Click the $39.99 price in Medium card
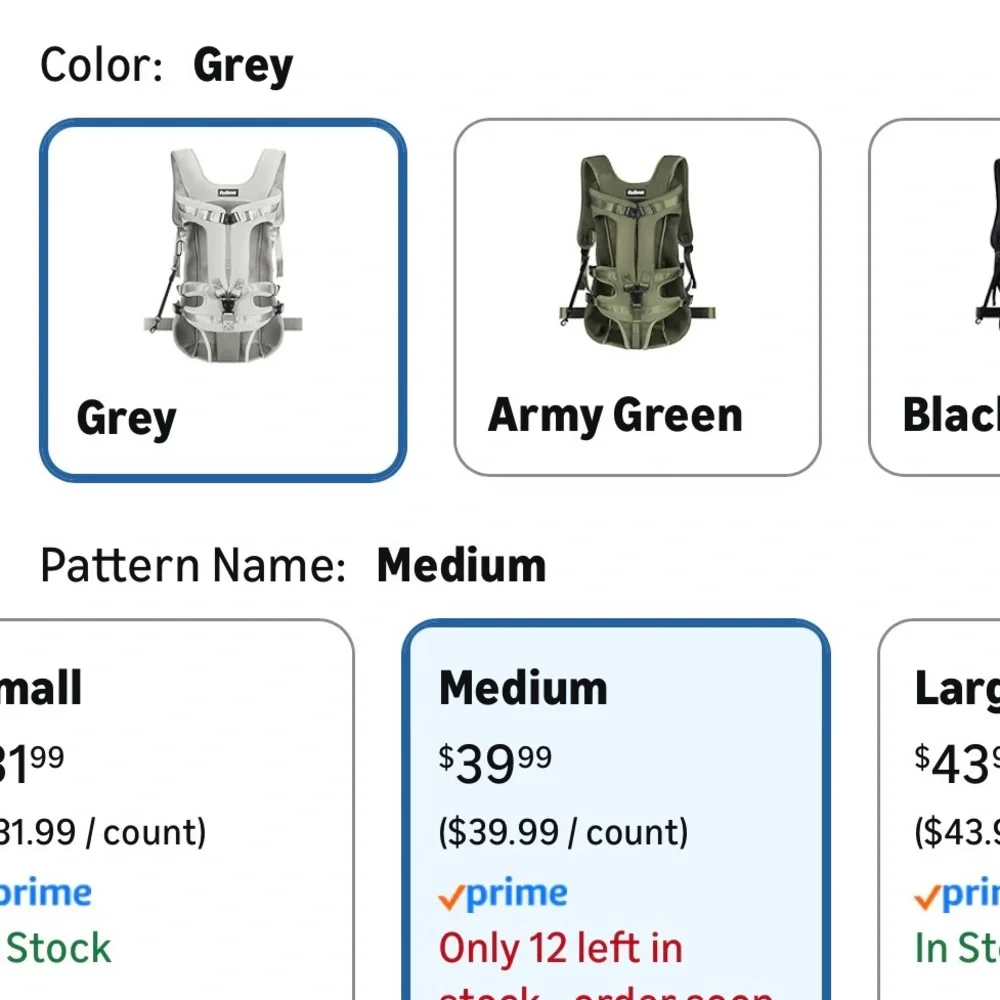The height and width of the screenshot is (1000, 1000). 495,763
